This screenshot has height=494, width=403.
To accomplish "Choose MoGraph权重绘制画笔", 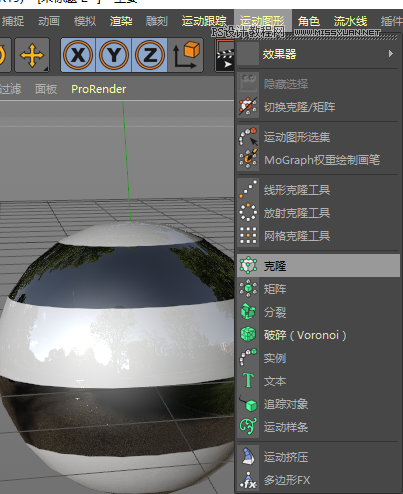I will [318, 160].
